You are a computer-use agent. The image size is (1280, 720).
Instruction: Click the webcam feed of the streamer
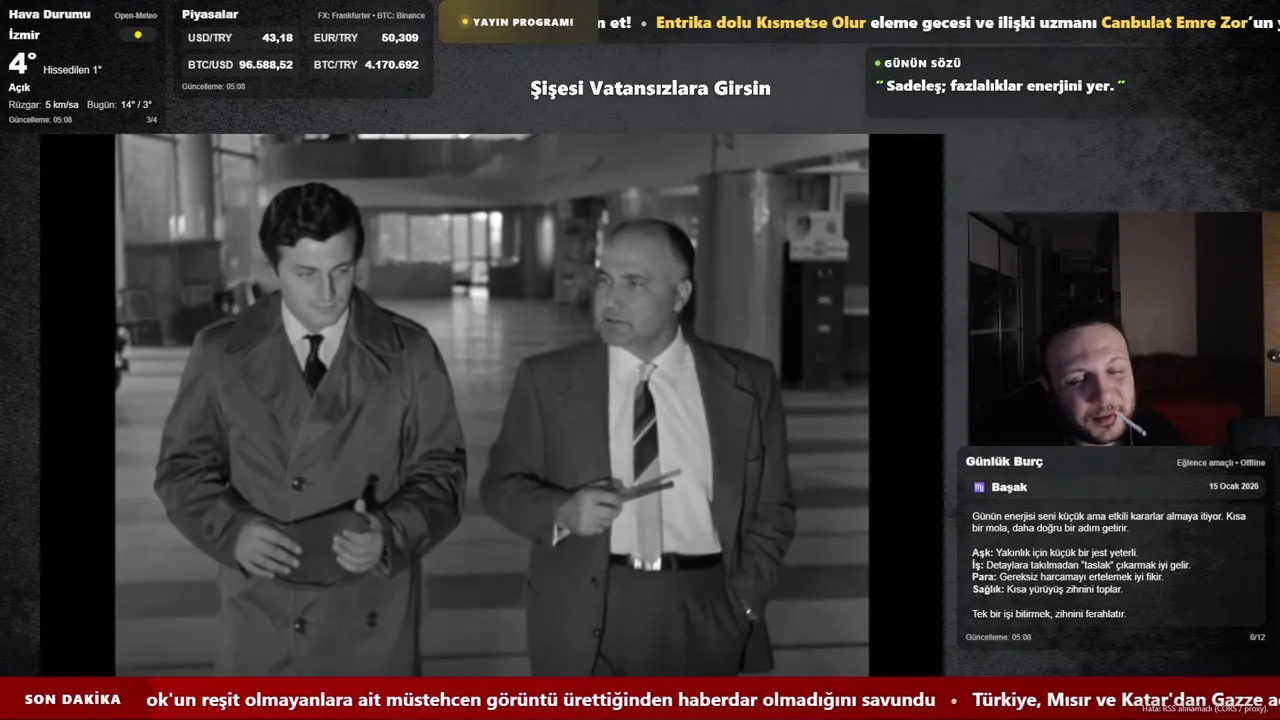(1123, 329)
